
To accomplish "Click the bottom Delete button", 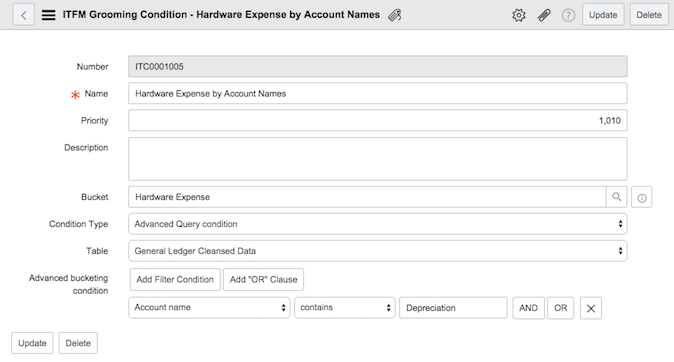I will (x=78, y=343).
